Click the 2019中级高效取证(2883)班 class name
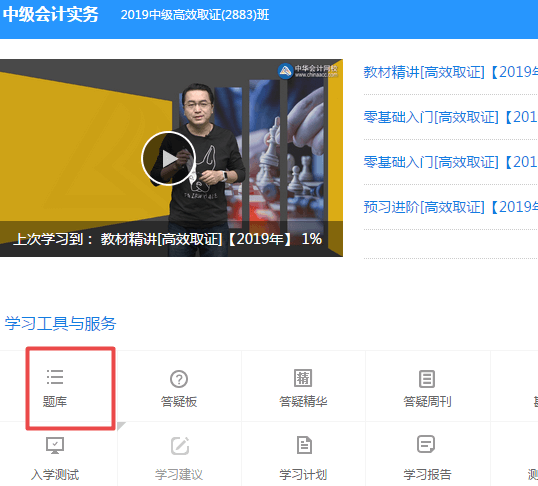This screenshot has width=538, height=486. (195, 15)
